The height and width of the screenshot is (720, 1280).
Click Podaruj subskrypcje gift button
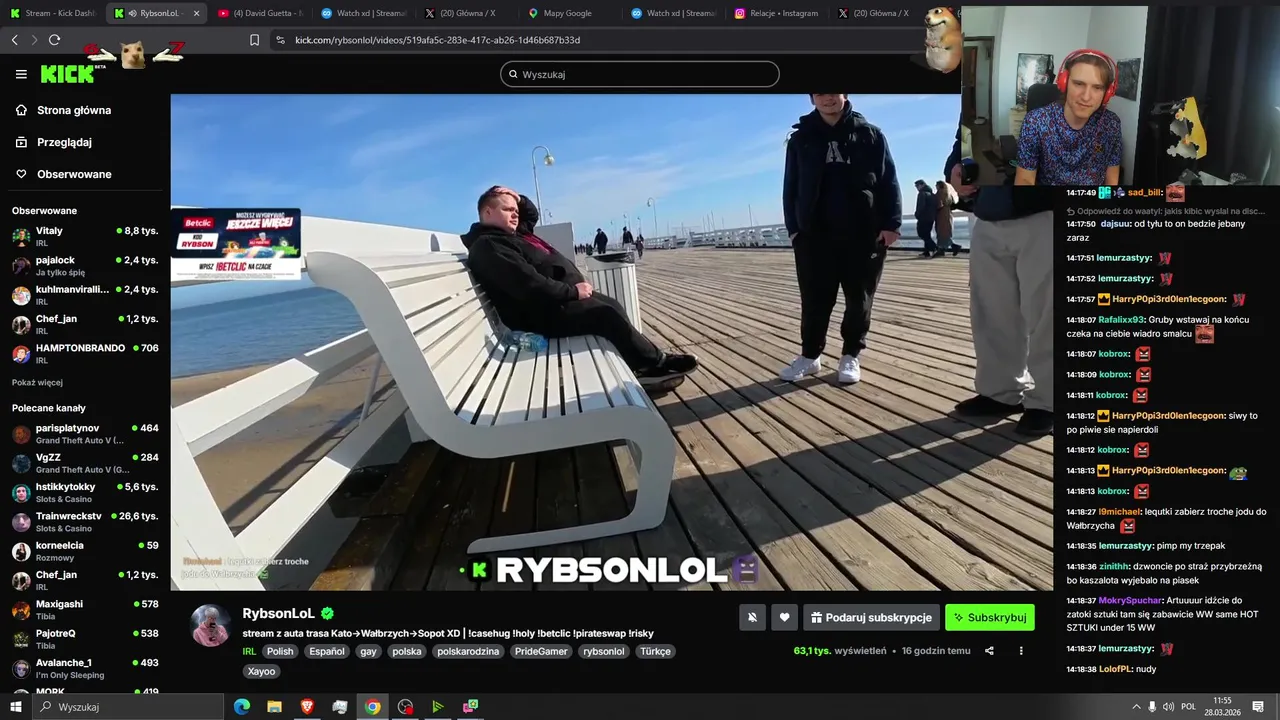(x=870, y=618)
